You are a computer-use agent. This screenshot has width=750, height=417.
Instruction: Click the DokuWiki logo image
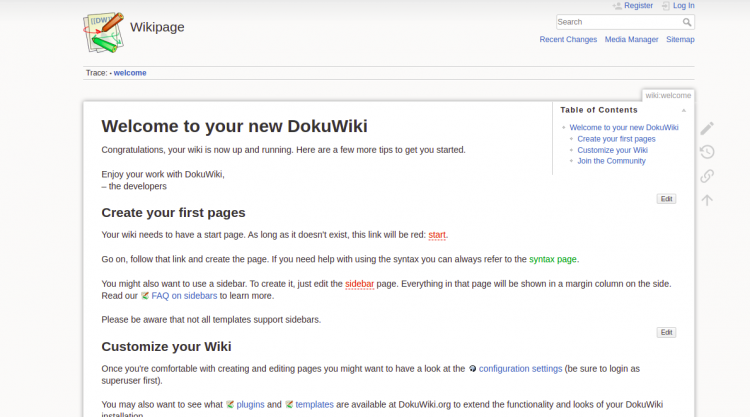(x=104, y=33)
